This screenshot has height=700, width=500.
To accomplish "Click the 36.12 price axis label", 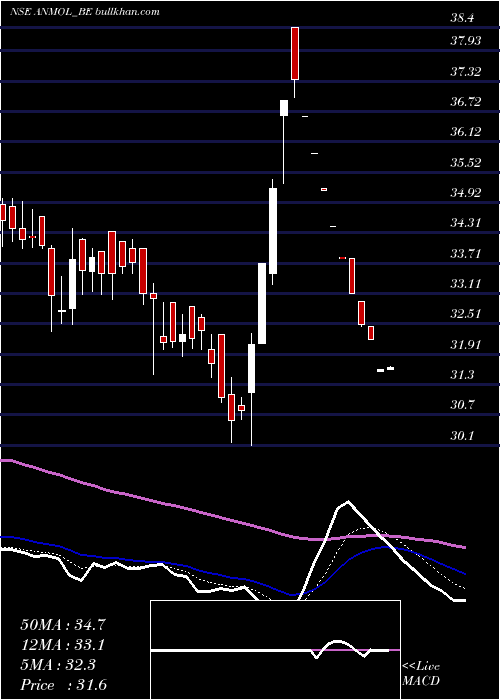I will 466,132.
